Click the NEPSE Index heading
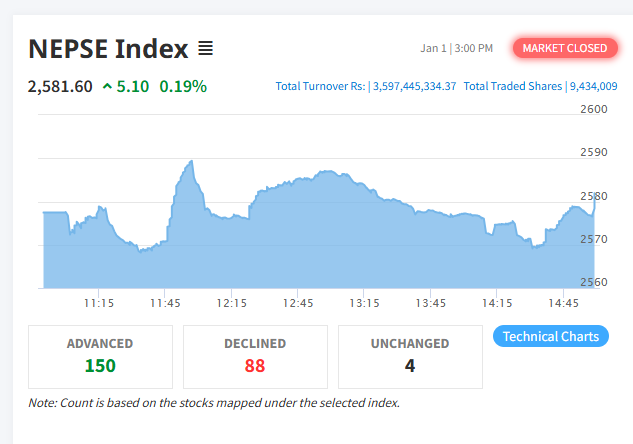 click(108, 48)
